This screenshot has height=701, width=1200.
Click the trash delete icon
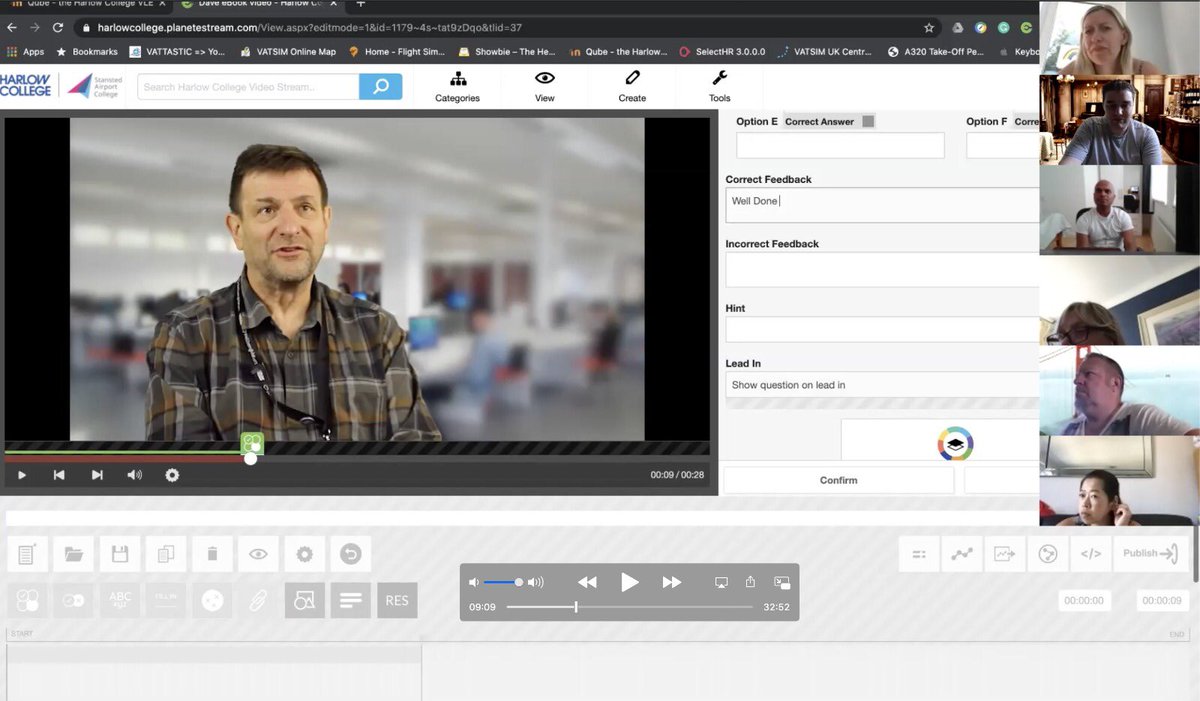click(212, 554)
